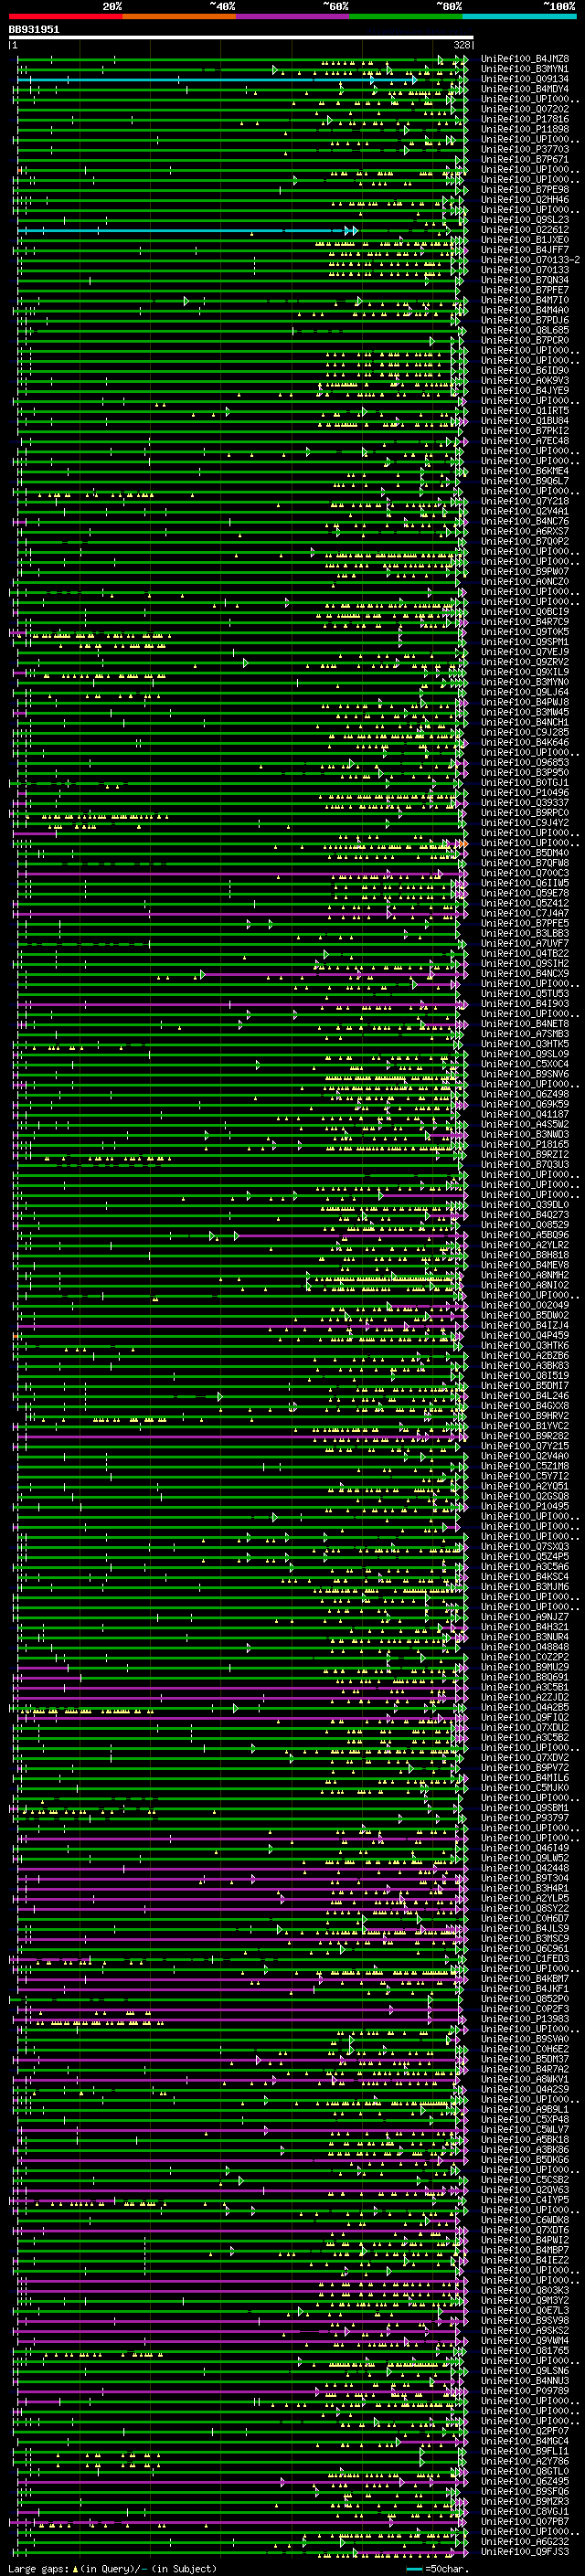The height and width of the screenshot is (2576, 585).
Task: Click the label UniRef100_B4R7C9
Action: [525, 622]
